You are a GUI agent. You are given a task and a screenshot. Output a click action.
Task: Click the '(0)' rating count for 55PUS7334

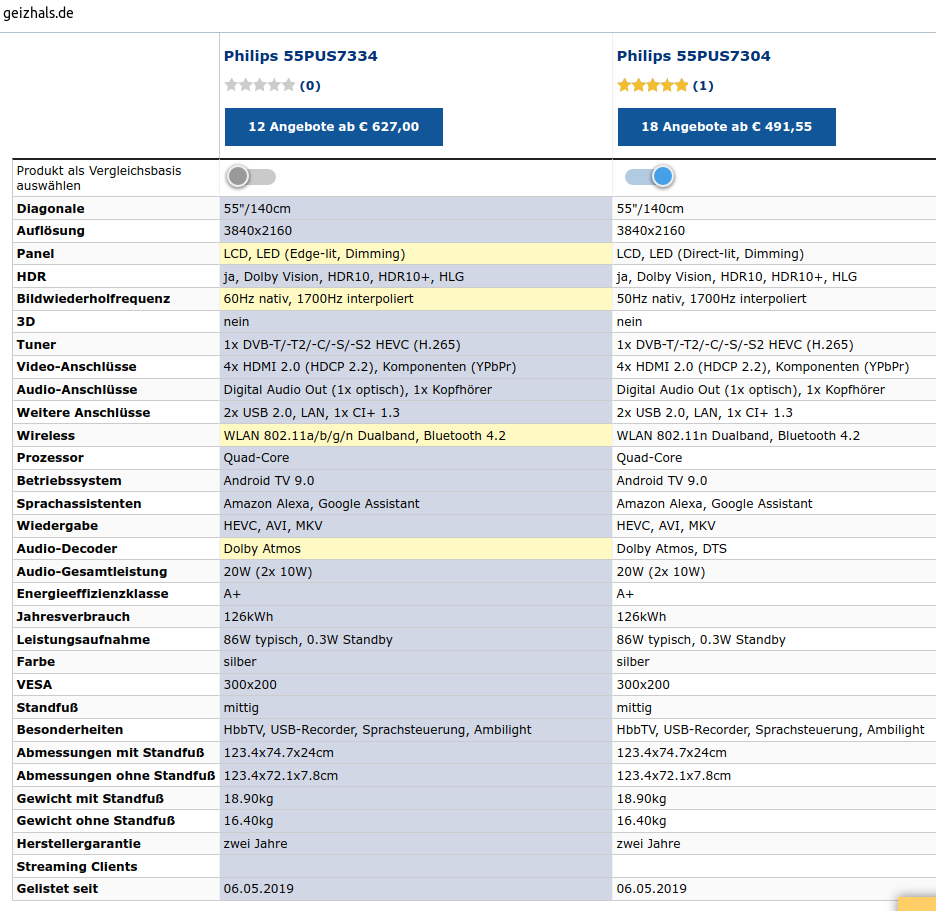tap(309, 85)
